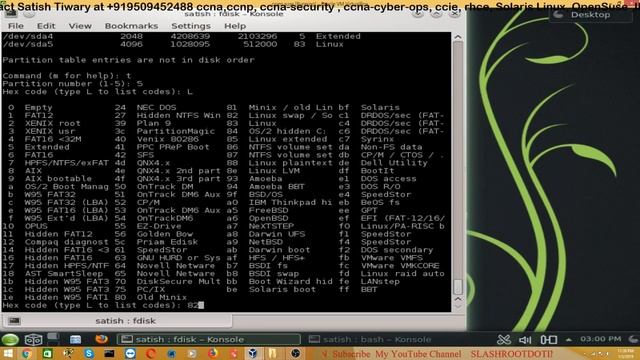Click the scrollbar up arrow at top of terminal
Image resolution: width=640 pixels, height=360 pixels.
458,37
